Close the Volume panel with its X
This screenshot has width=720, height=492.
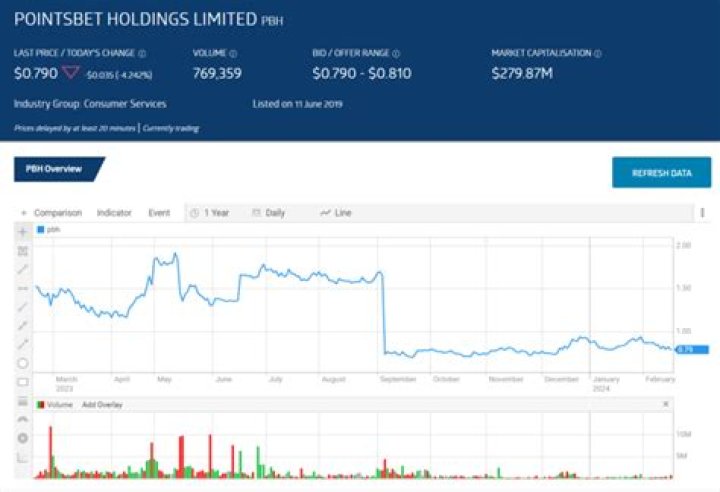pyautogui.click(x=665, y=404)
